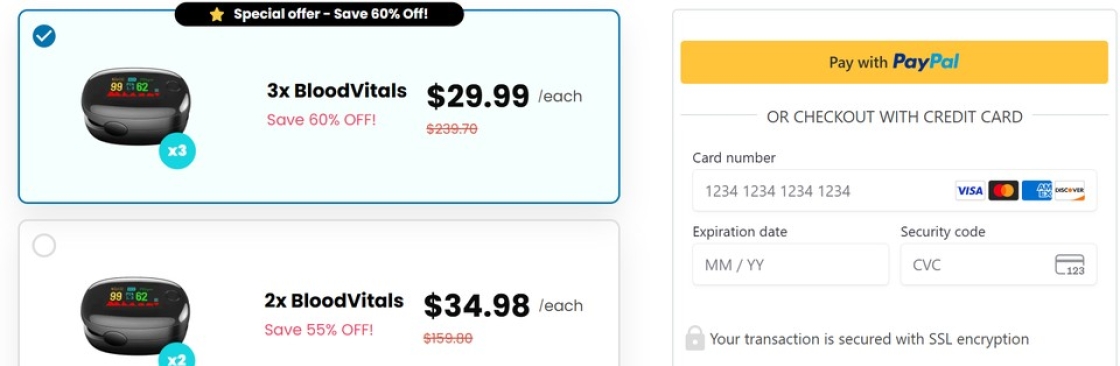Pay with PayPal button
Image resolution: width=1120 pixels, height=366 pixels.
[894, 62]
